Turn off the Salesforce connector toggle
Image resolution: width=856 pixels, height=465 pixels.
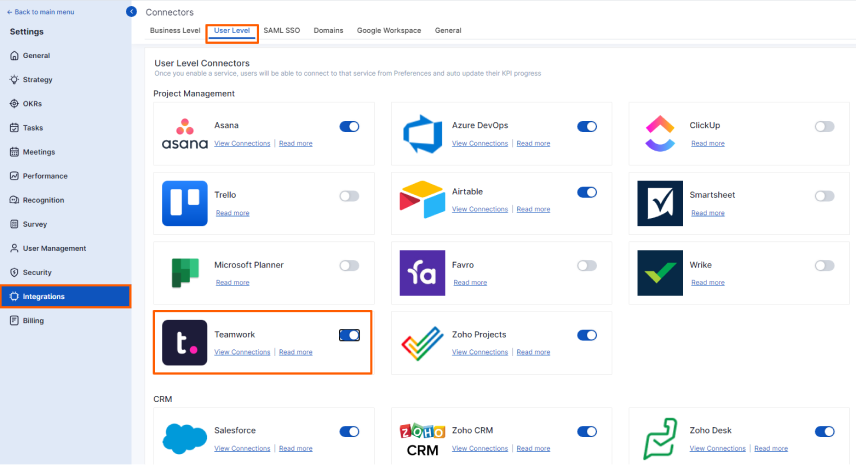pos(349,431)
